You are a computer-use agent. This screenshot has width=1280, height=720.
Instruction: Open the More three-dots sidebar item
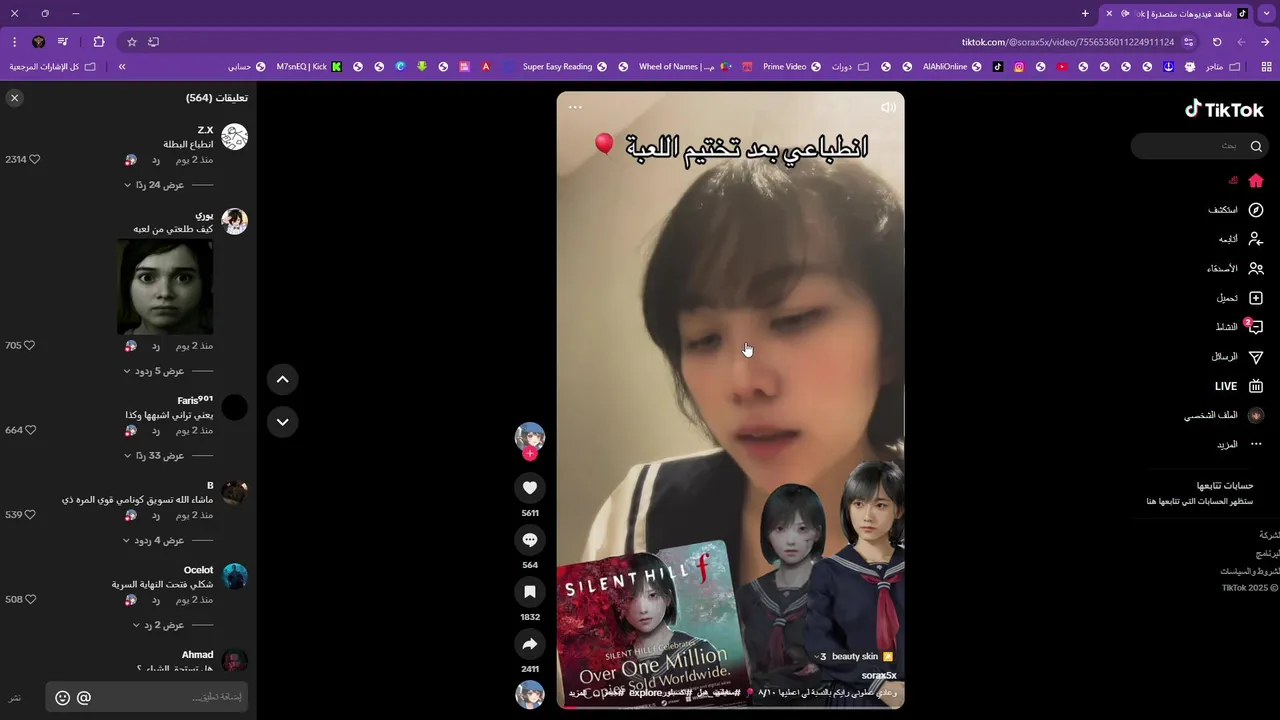pyautogui.click(x=1240, y=444)
